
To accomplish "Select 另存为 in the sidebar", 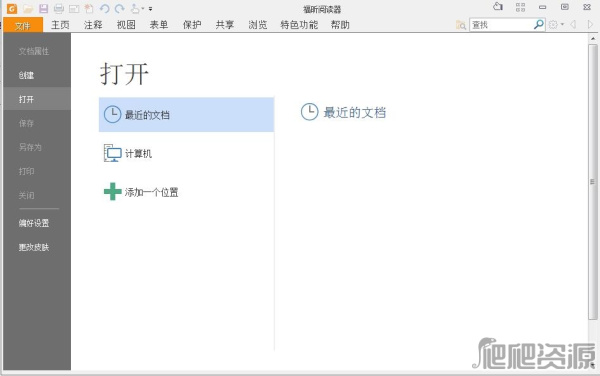I will pyautogui.click(x=37, y=147).
